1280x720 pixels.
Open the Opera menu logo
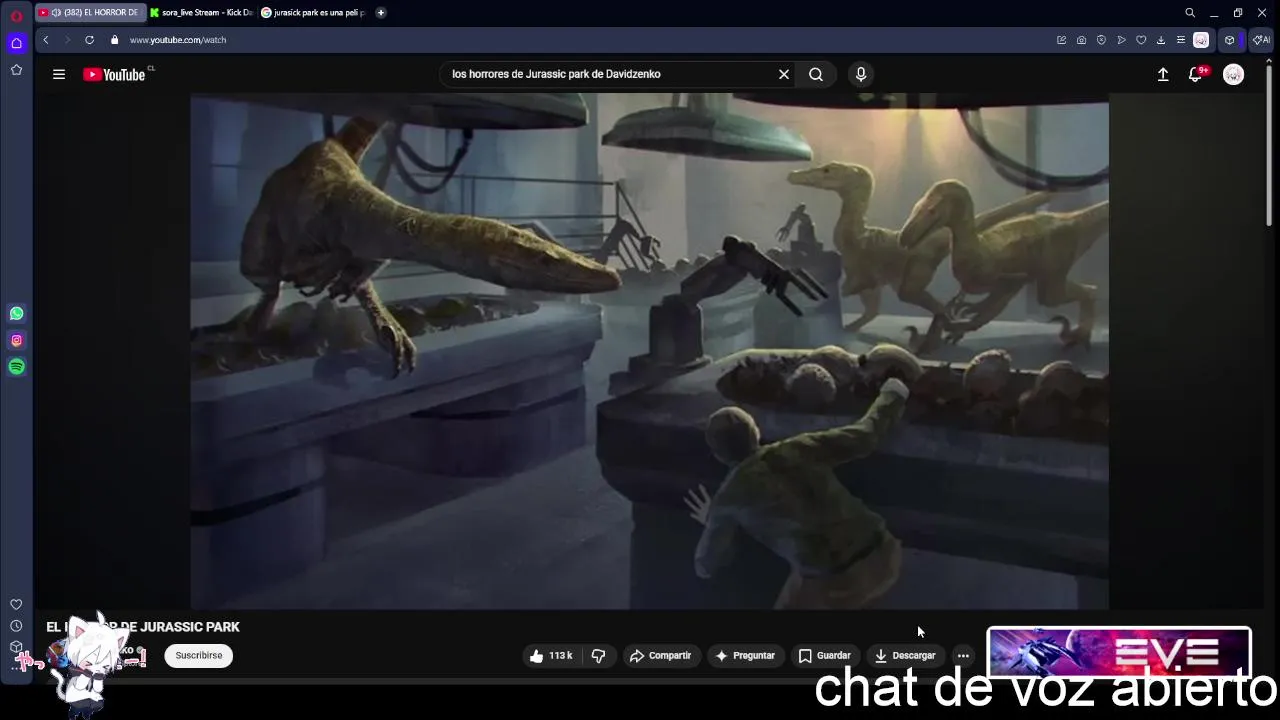[16, 15]
